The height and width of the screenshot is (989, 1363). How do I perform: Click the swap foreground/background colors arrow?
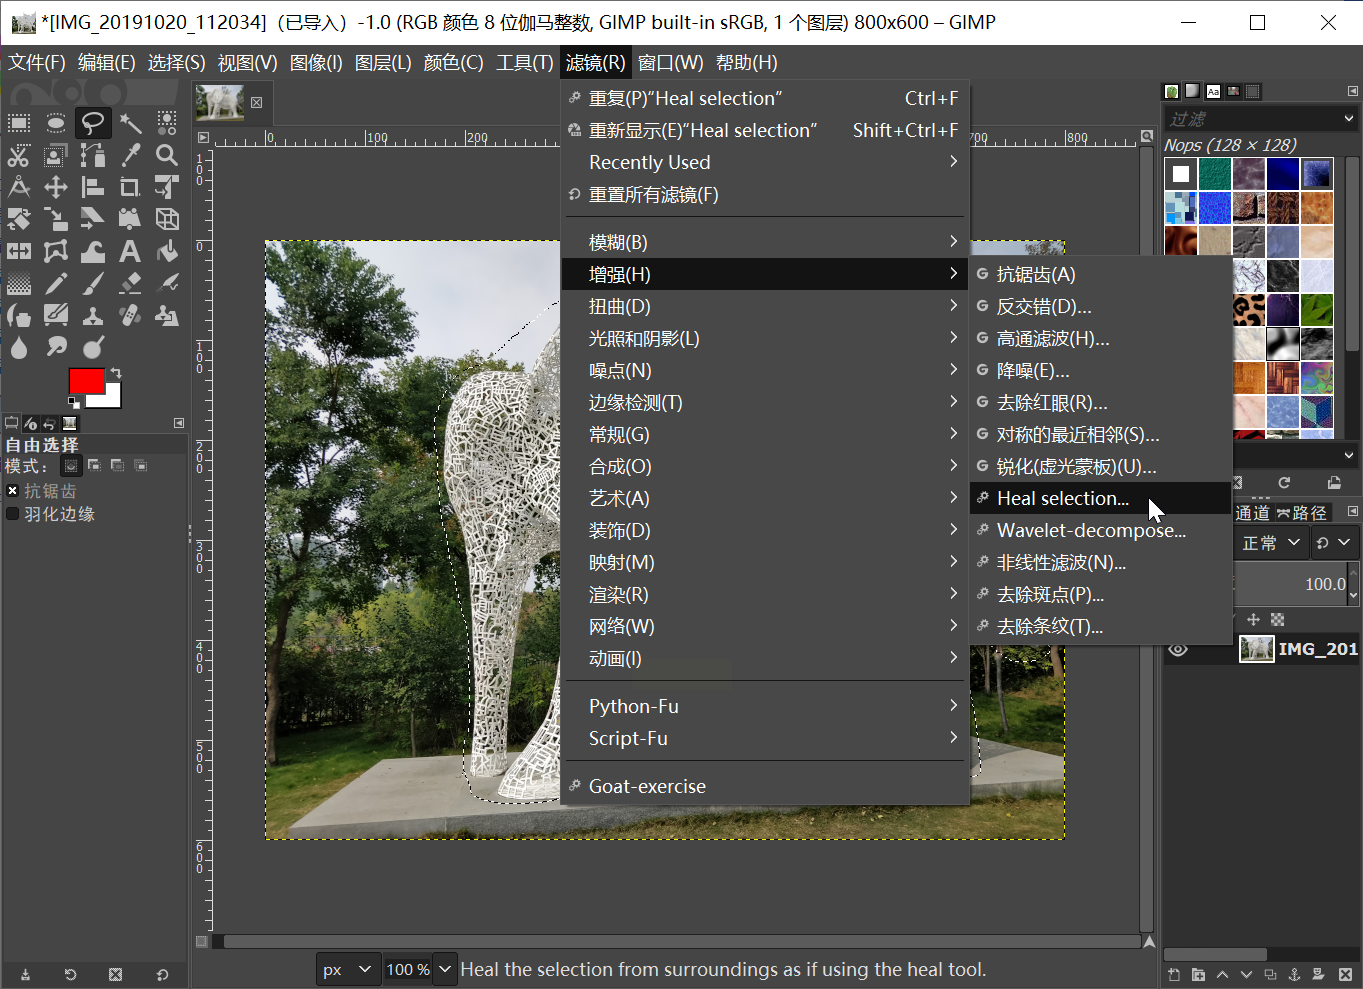click(116, 373)
